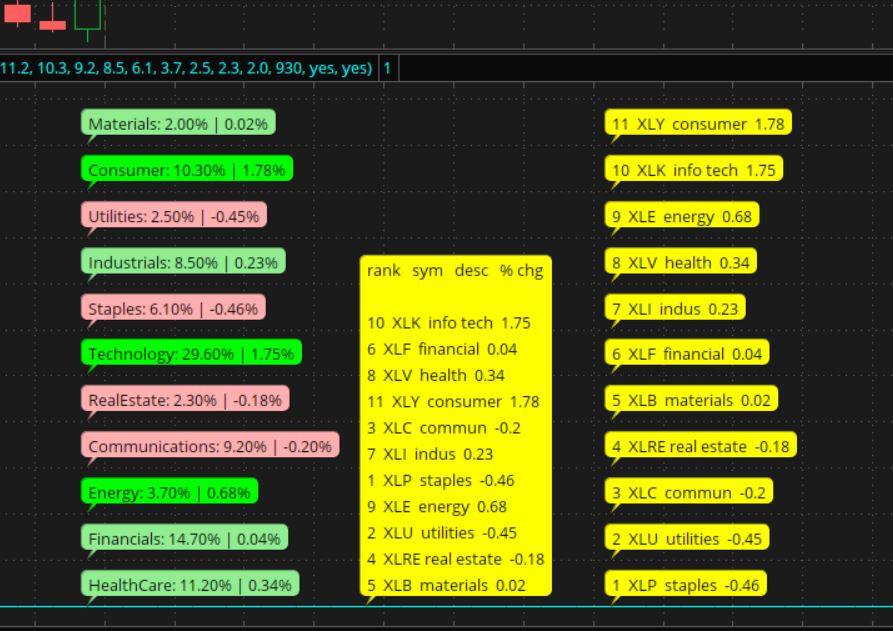Screen dimensions: 893x631
Task: Select the 'Industrials: 8.50% | 0.23%' label
Action: tap(183, 262)
